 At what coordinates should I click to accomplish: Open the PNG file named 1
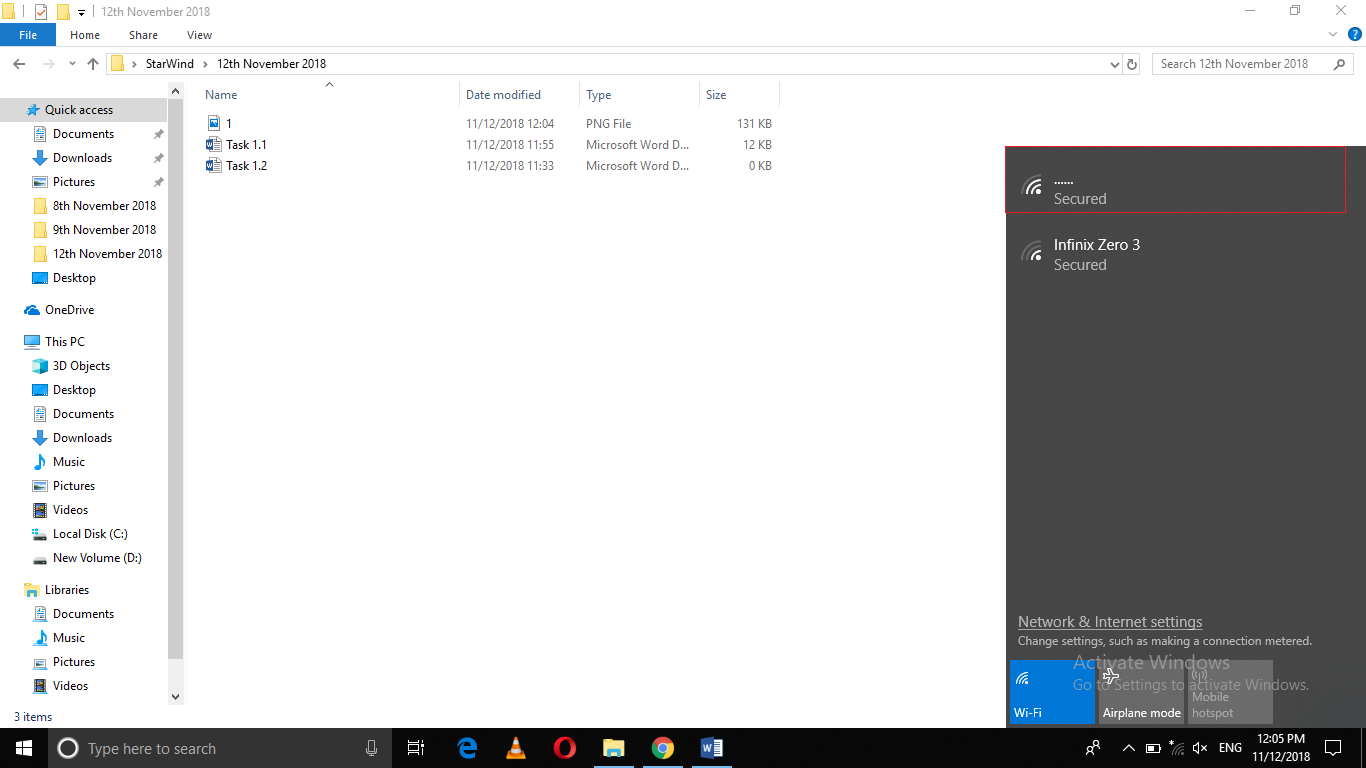point(228,123)
